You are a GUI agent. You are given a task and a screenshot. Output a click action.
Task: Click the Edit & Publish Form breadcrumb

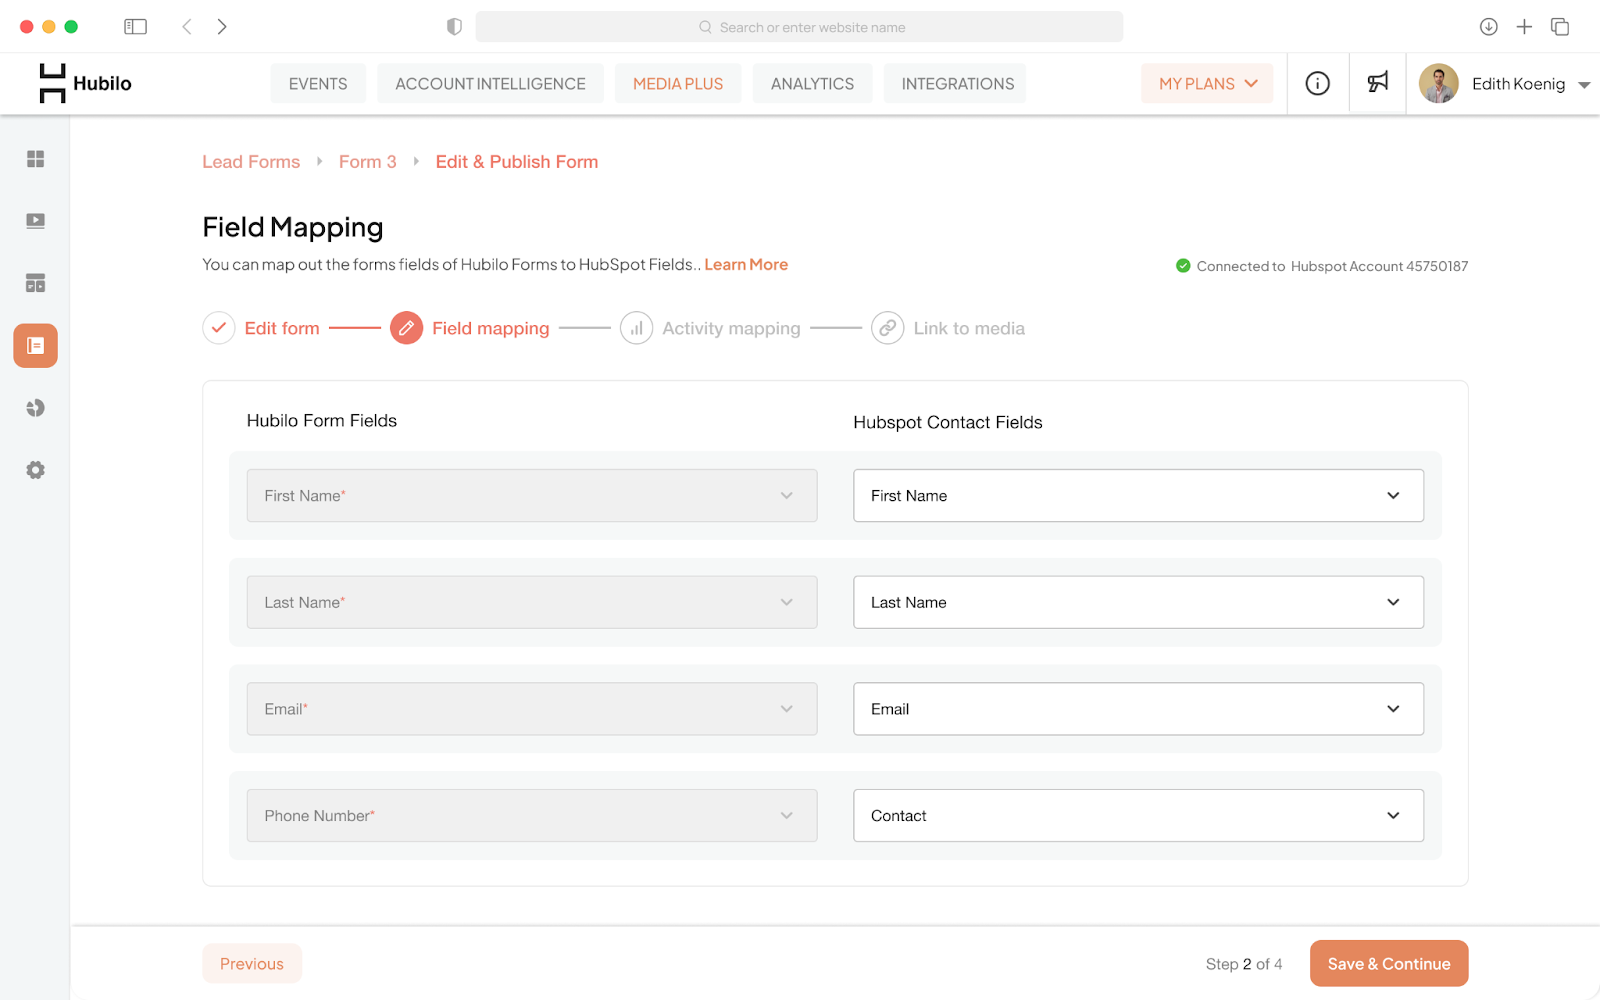coord(517,162)
